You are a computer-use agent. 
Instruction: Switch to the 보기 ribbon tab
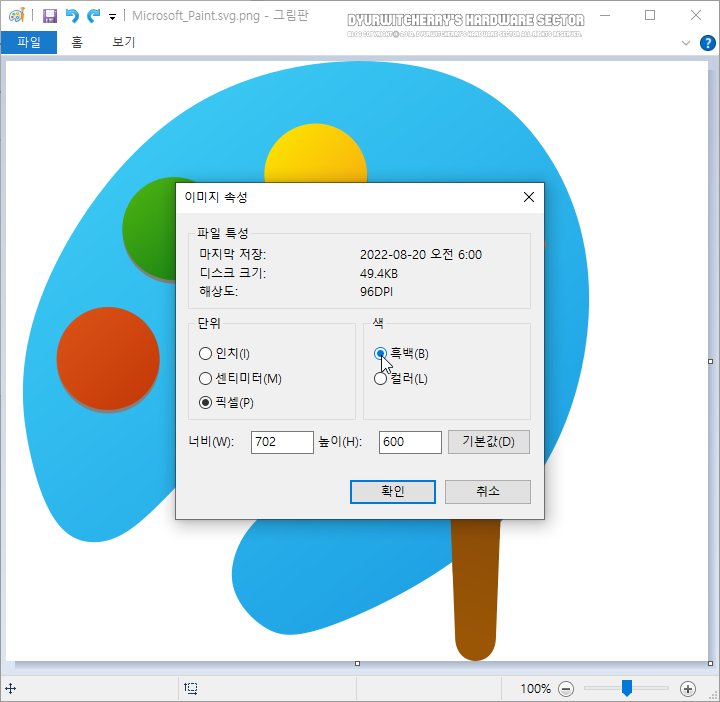[123, 42]
